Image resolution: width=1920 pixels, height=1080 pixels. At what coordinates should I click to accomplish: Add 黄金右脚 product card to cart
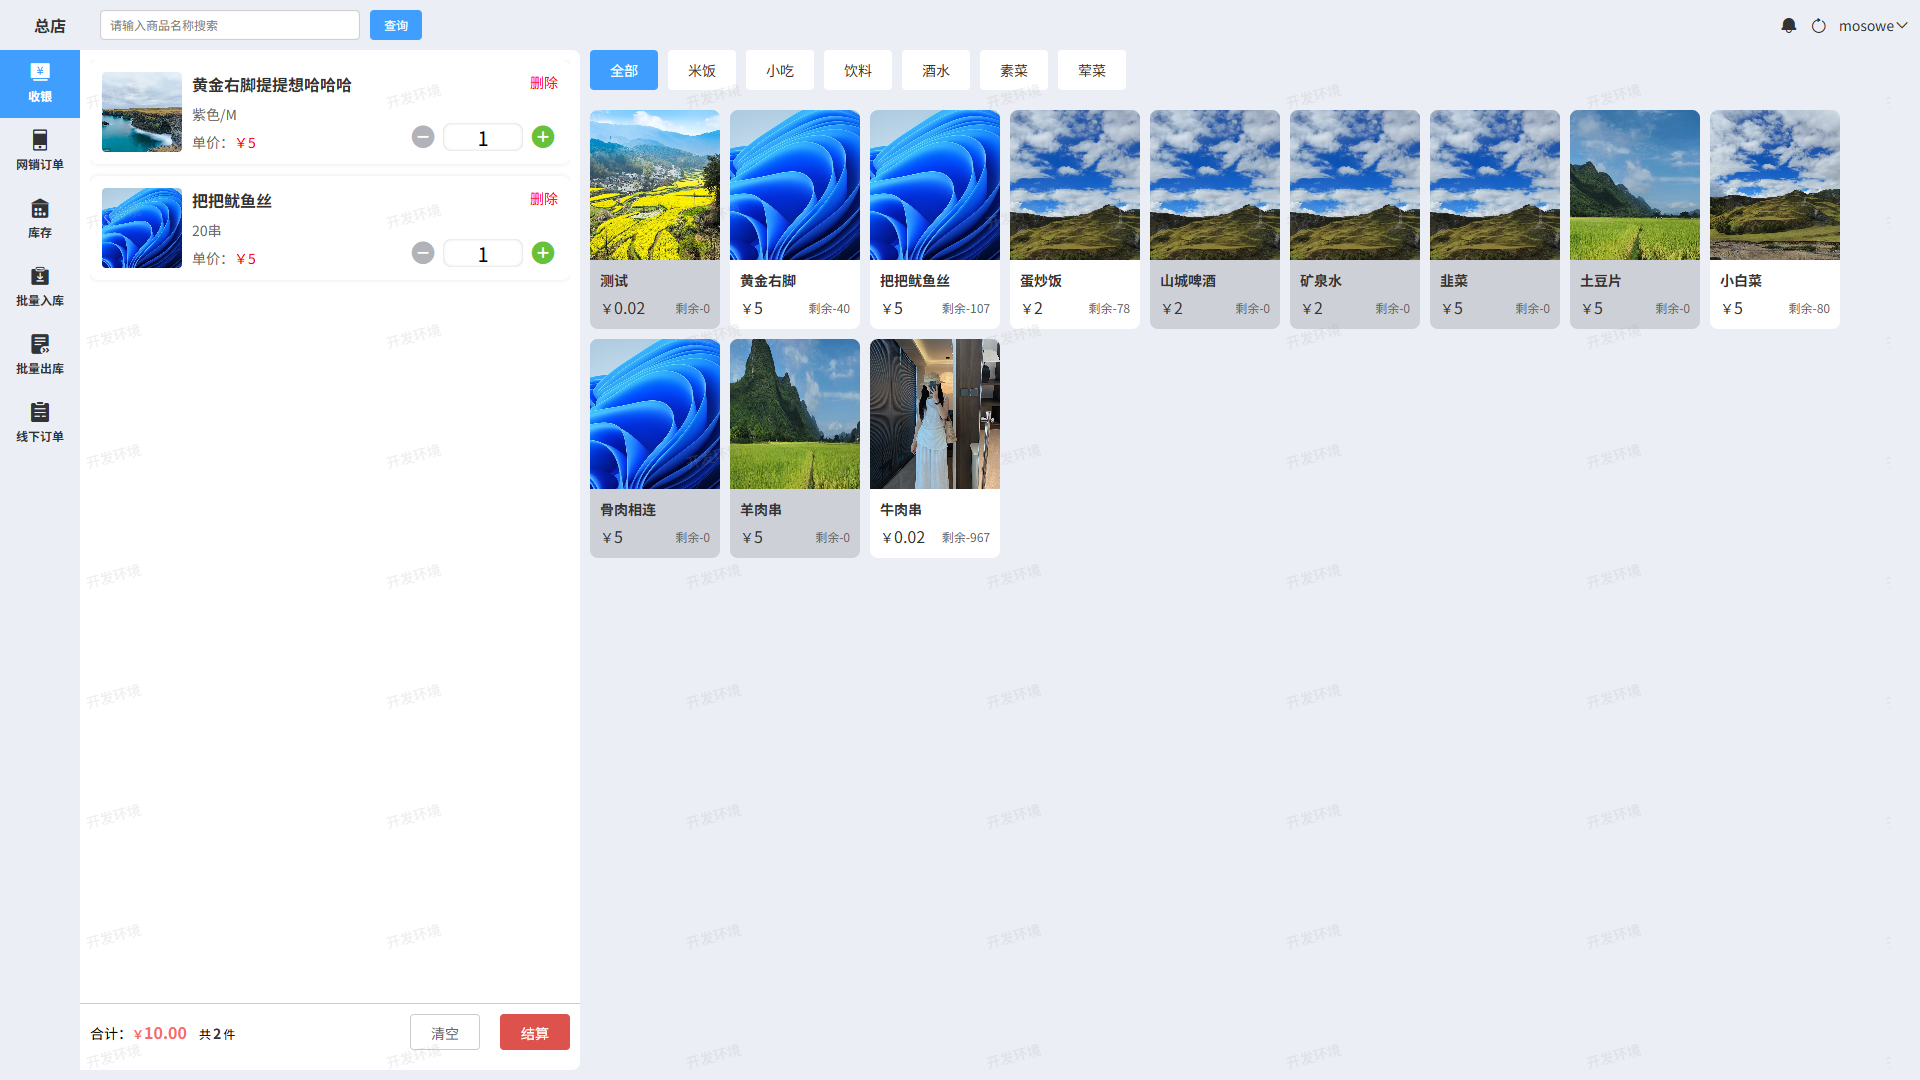[x=795, y=219]
